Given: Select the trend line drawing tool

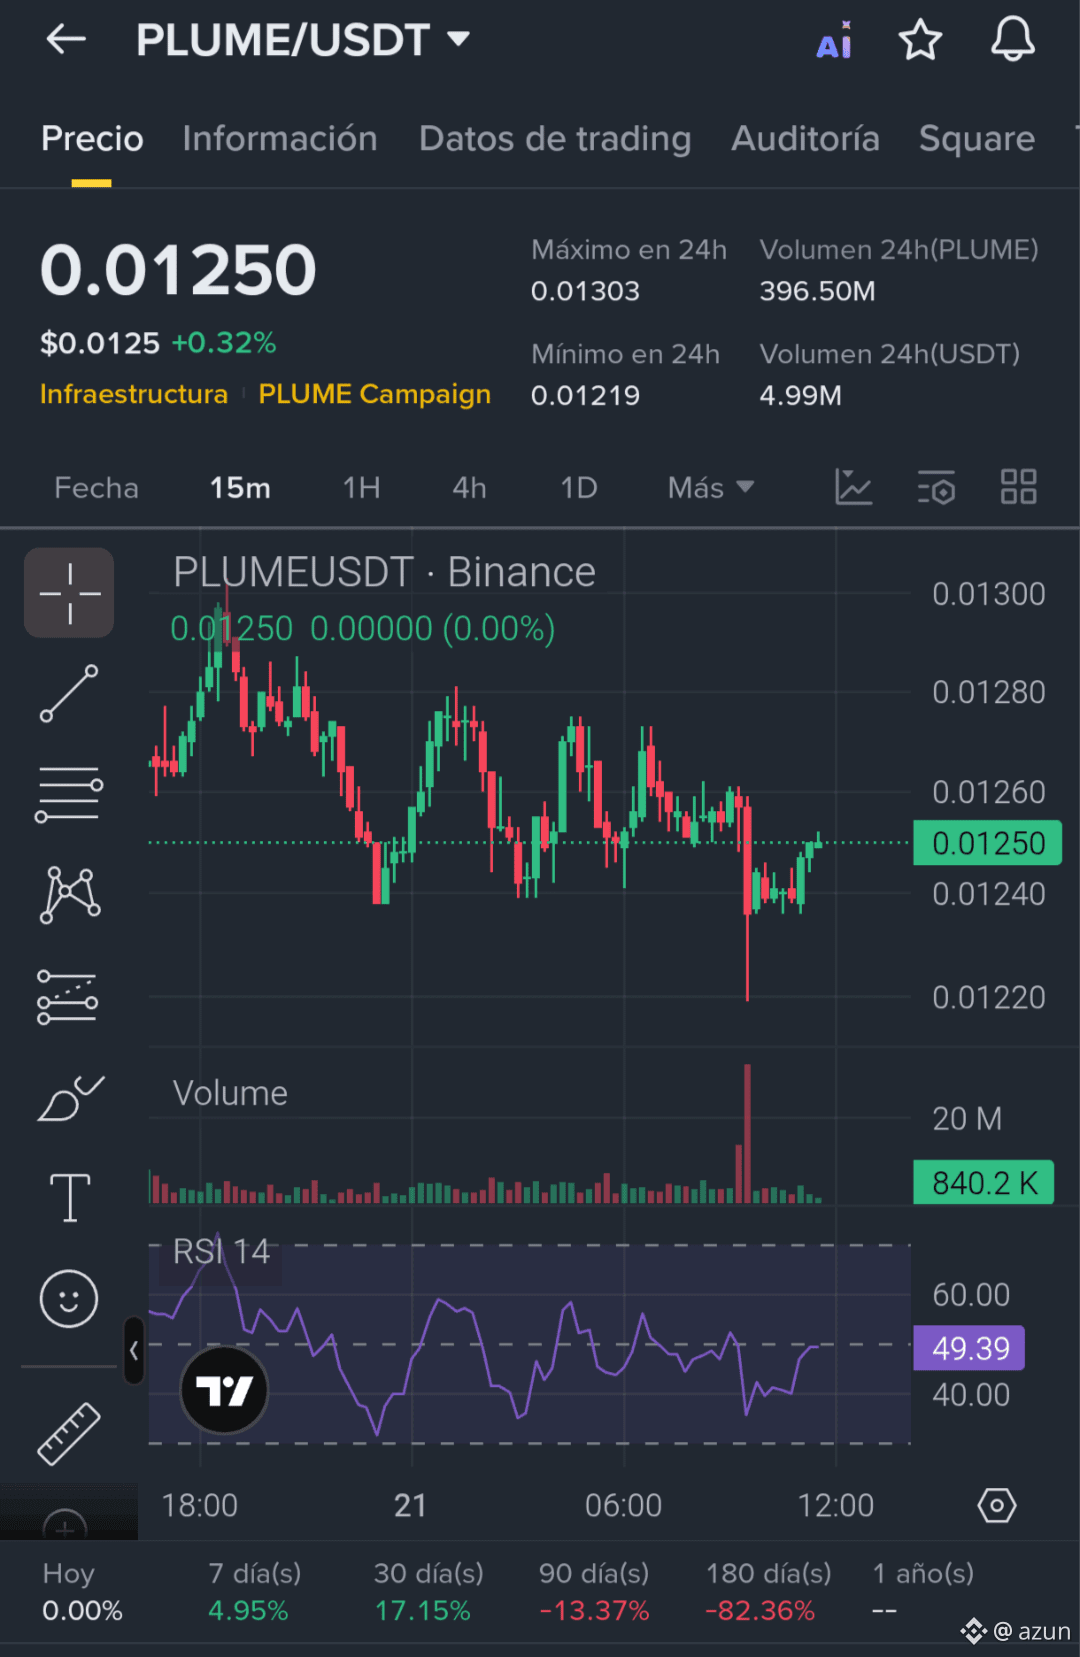Looking at the screenshot, I should point(69,693).
